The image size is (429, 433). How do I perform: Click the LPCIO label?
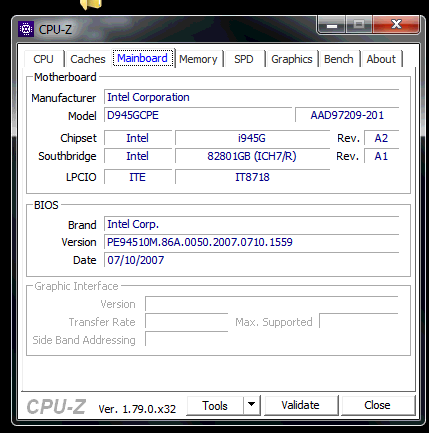(81, 177)
